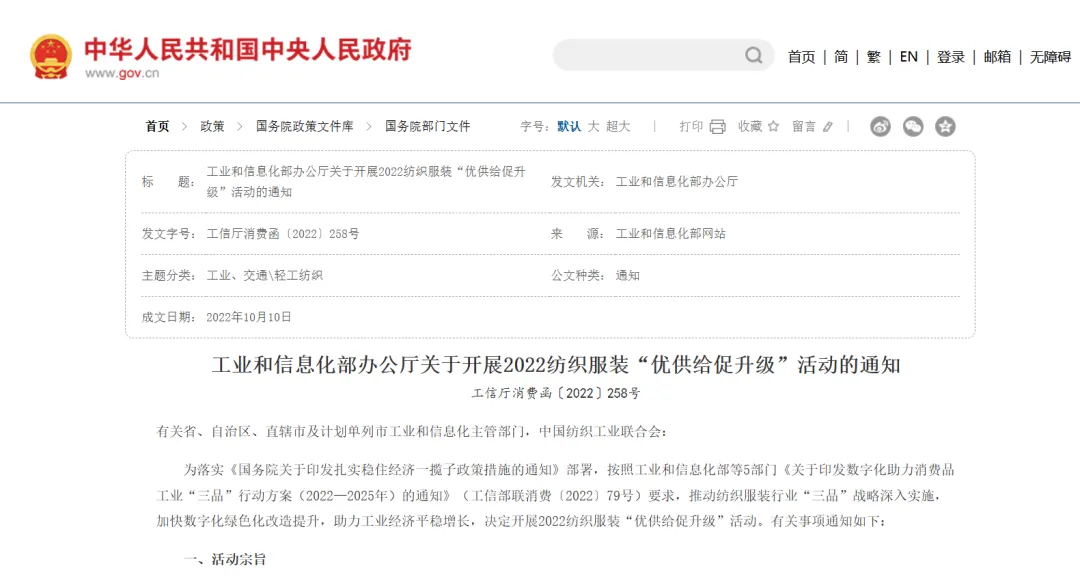Switch to Traditional Chinese (繁)

[874, 57]
